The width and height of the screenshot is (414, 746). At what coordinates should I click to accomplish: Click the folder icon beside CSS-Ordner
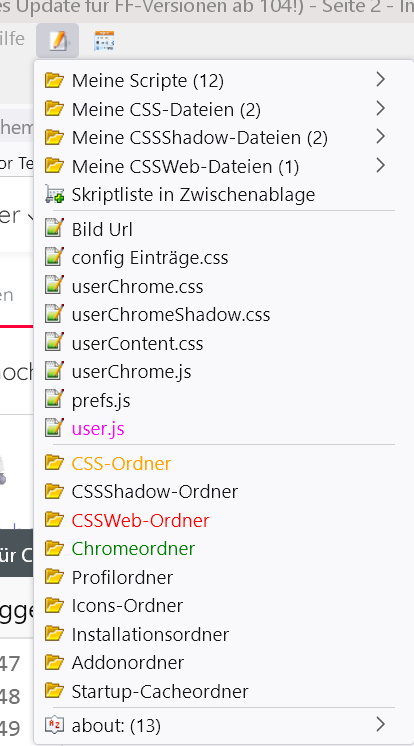(54, 462)
